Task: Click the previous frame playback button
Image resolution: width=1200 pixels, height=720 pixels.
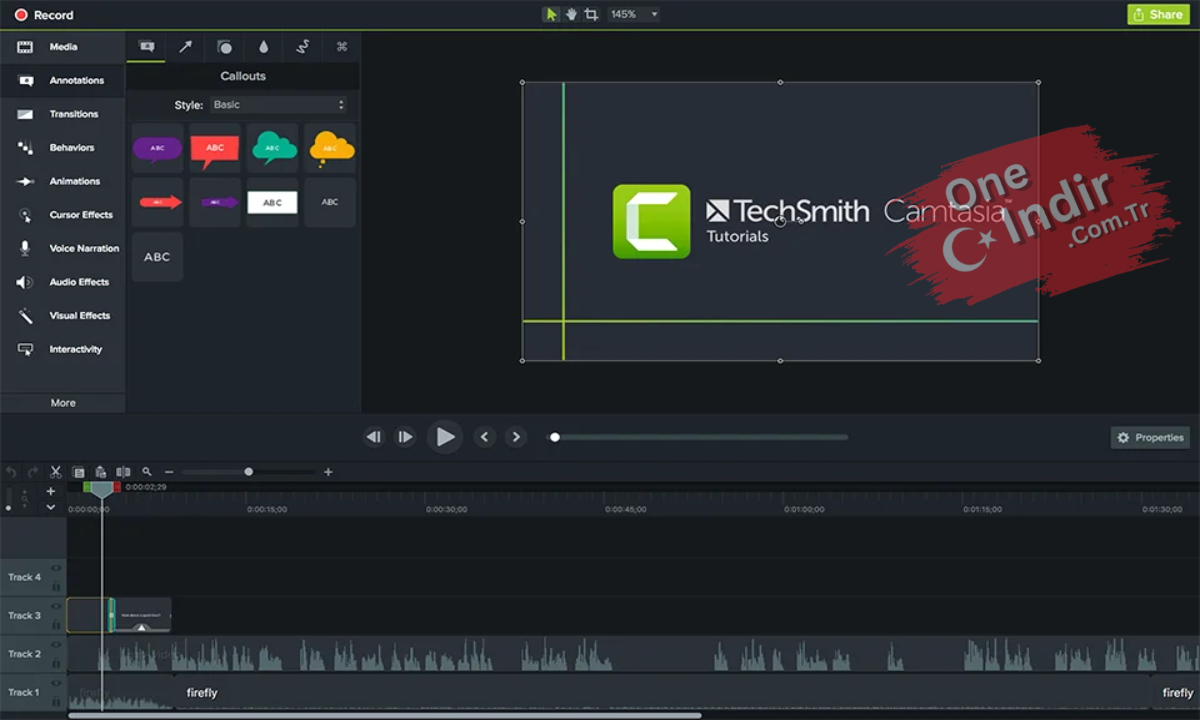Action: pos(374,437)
